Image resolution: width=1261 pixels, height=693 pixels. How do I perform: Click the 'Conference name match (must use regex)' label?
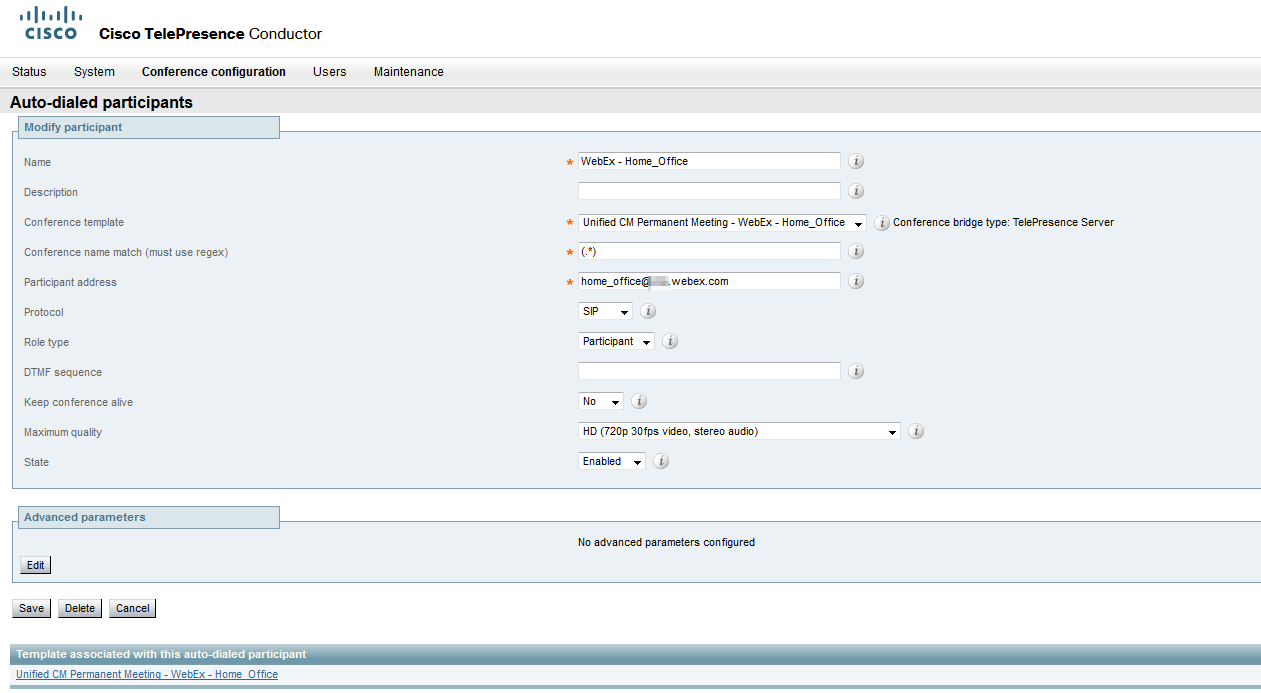click(x=126, y=252)
